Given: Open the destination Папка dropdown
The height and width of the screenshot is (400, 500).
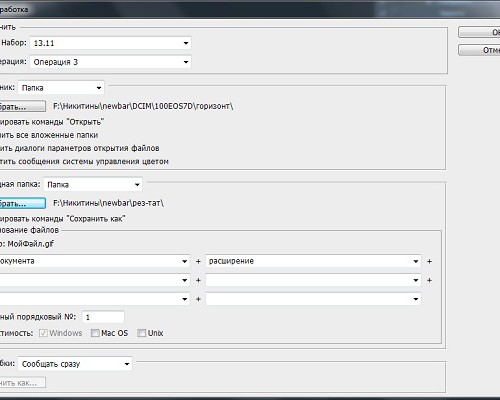Looking at the screenshot, I should 93,185.
